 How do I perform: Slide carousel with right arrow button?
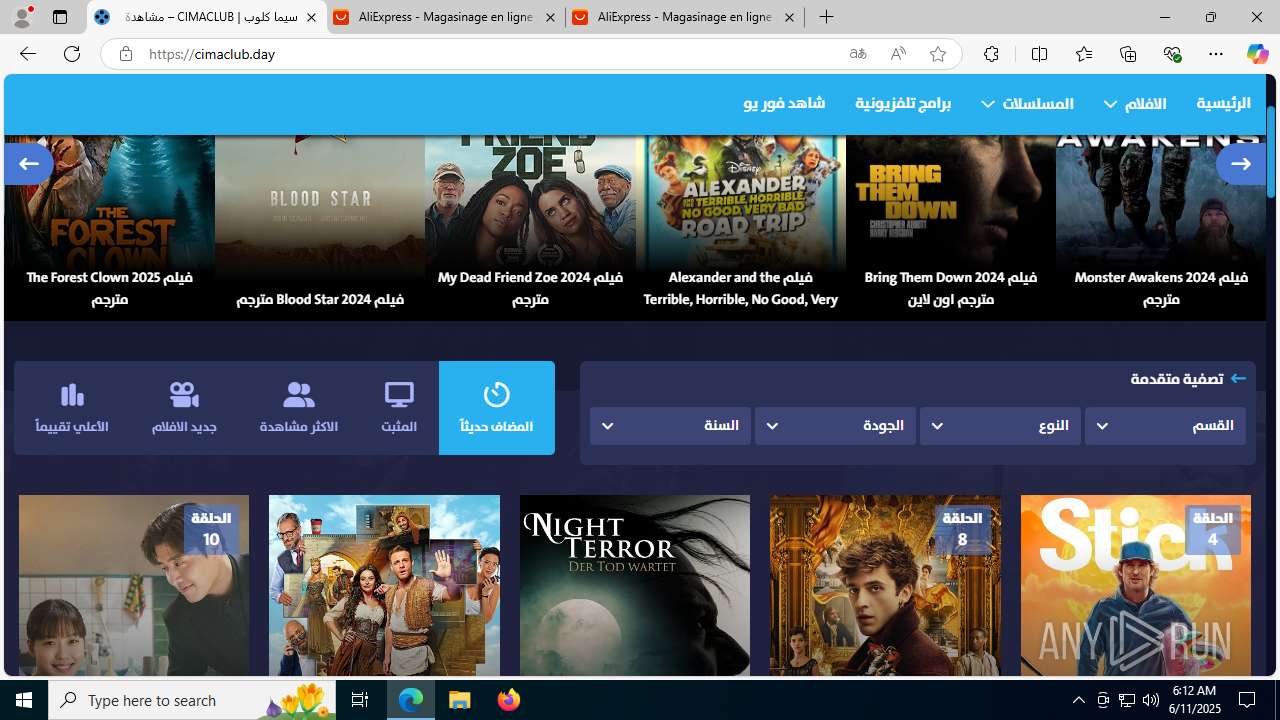point(1241,163)
